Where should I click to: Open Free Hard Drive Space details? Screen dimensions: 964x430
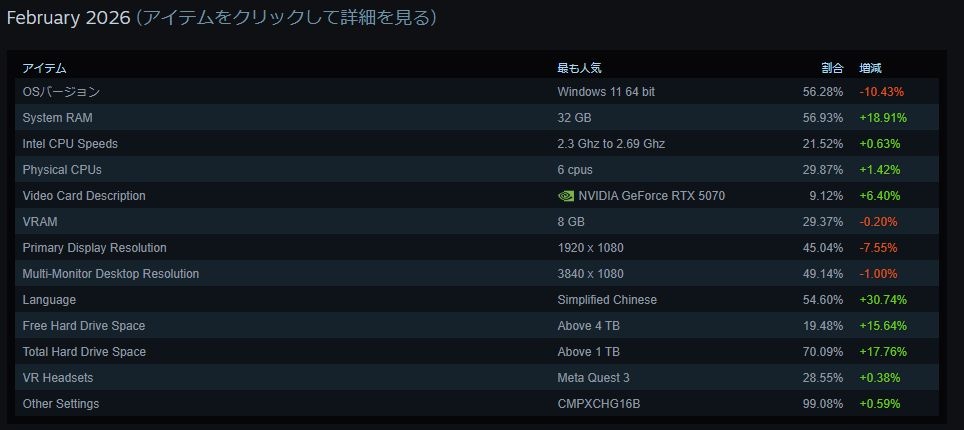click(x=83, y=326)
